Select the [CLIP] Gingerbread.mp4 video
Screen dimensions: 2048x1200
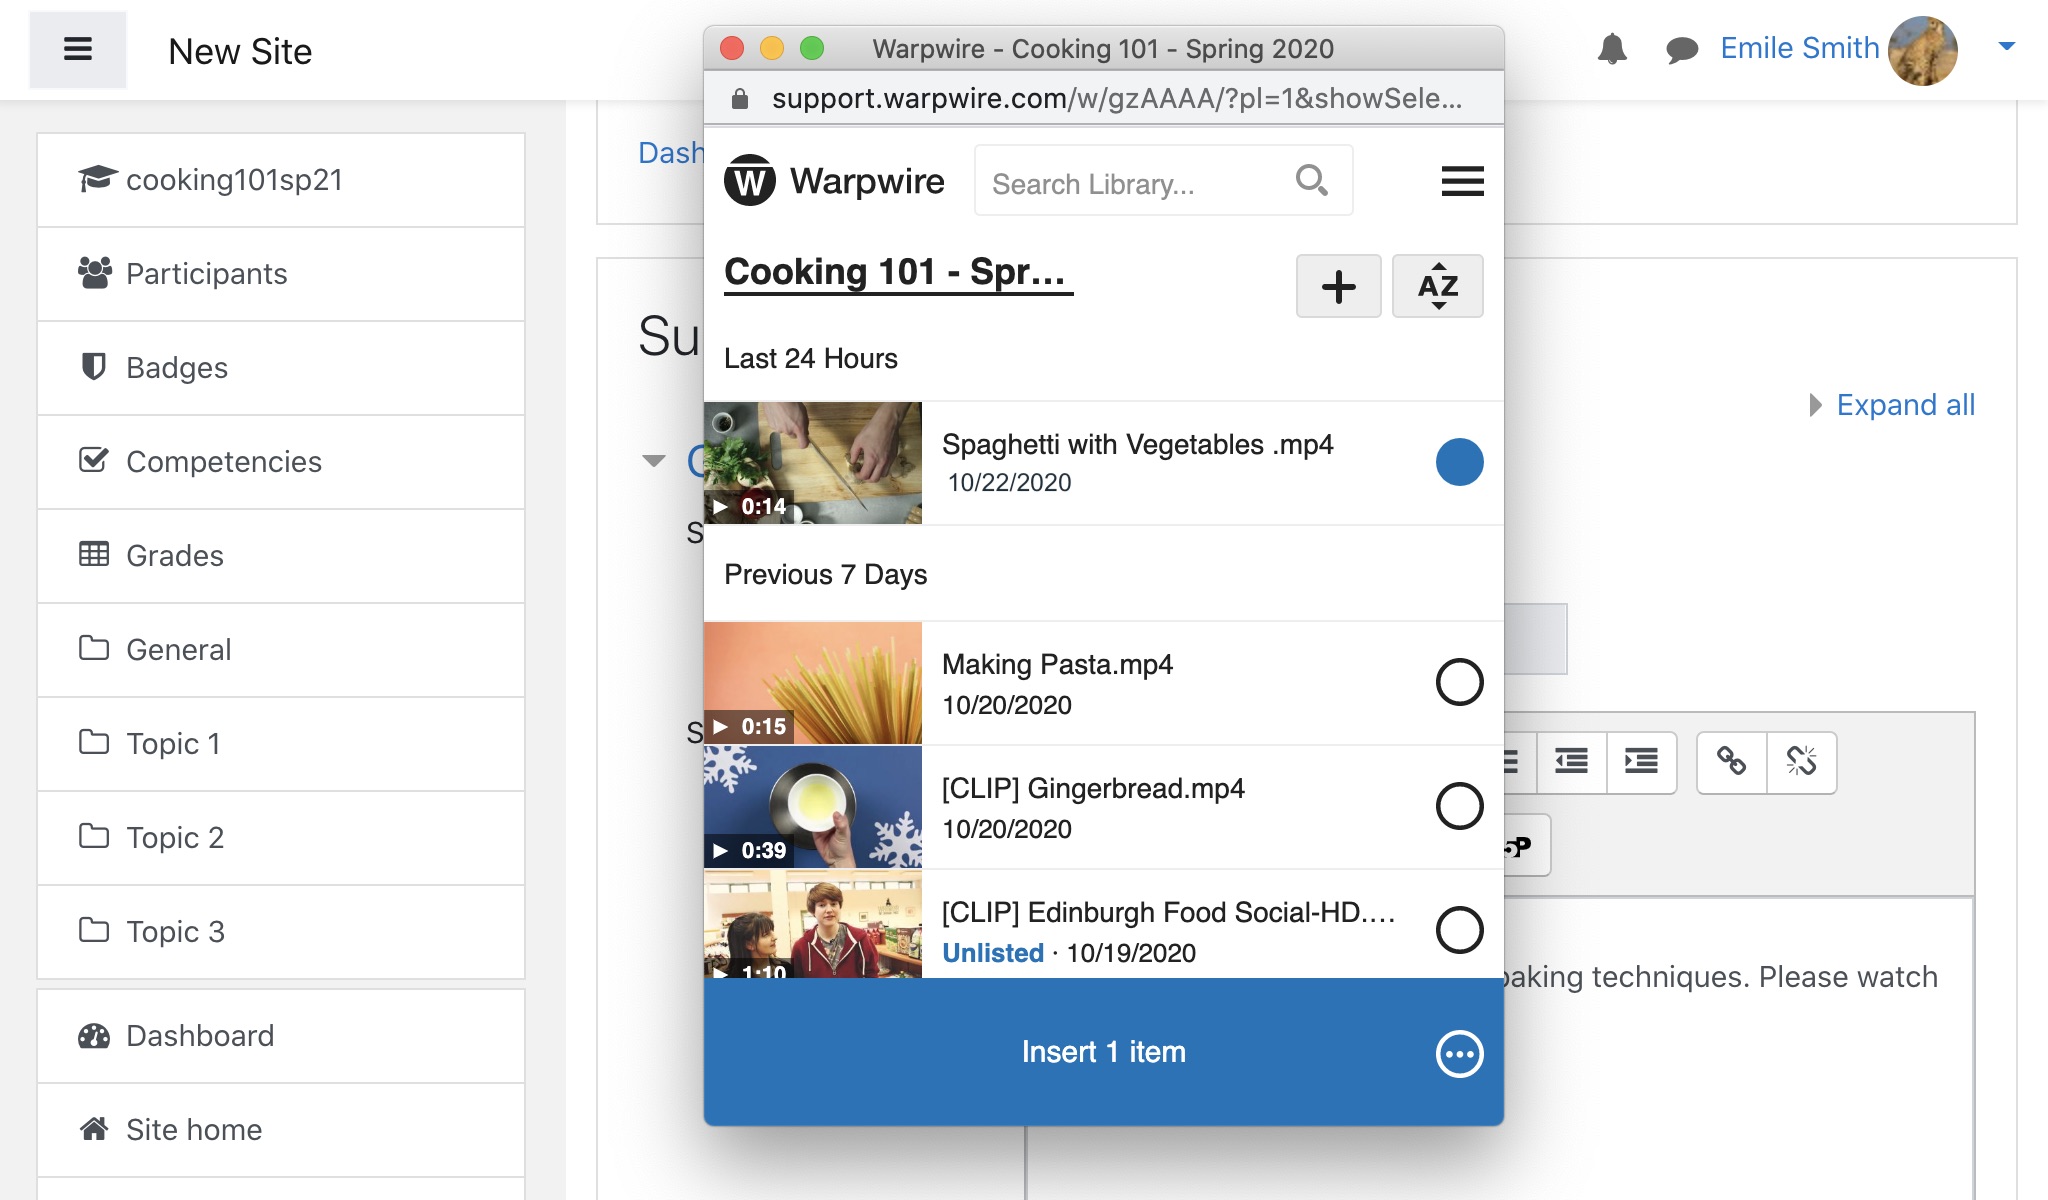(x=1459, y=806)
